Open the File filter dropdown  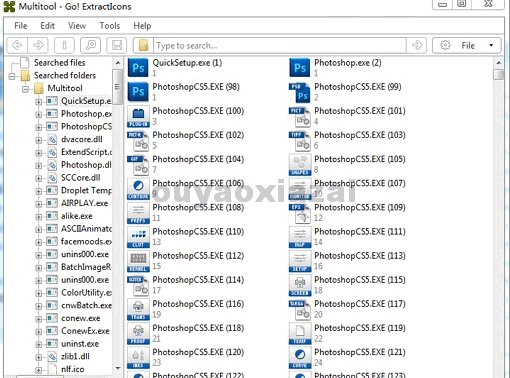[x=467, y=45]
